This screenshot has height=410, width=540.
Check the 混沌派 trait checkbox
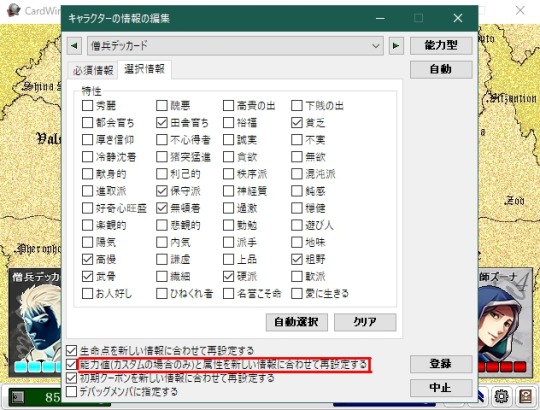tap(297, 174)
